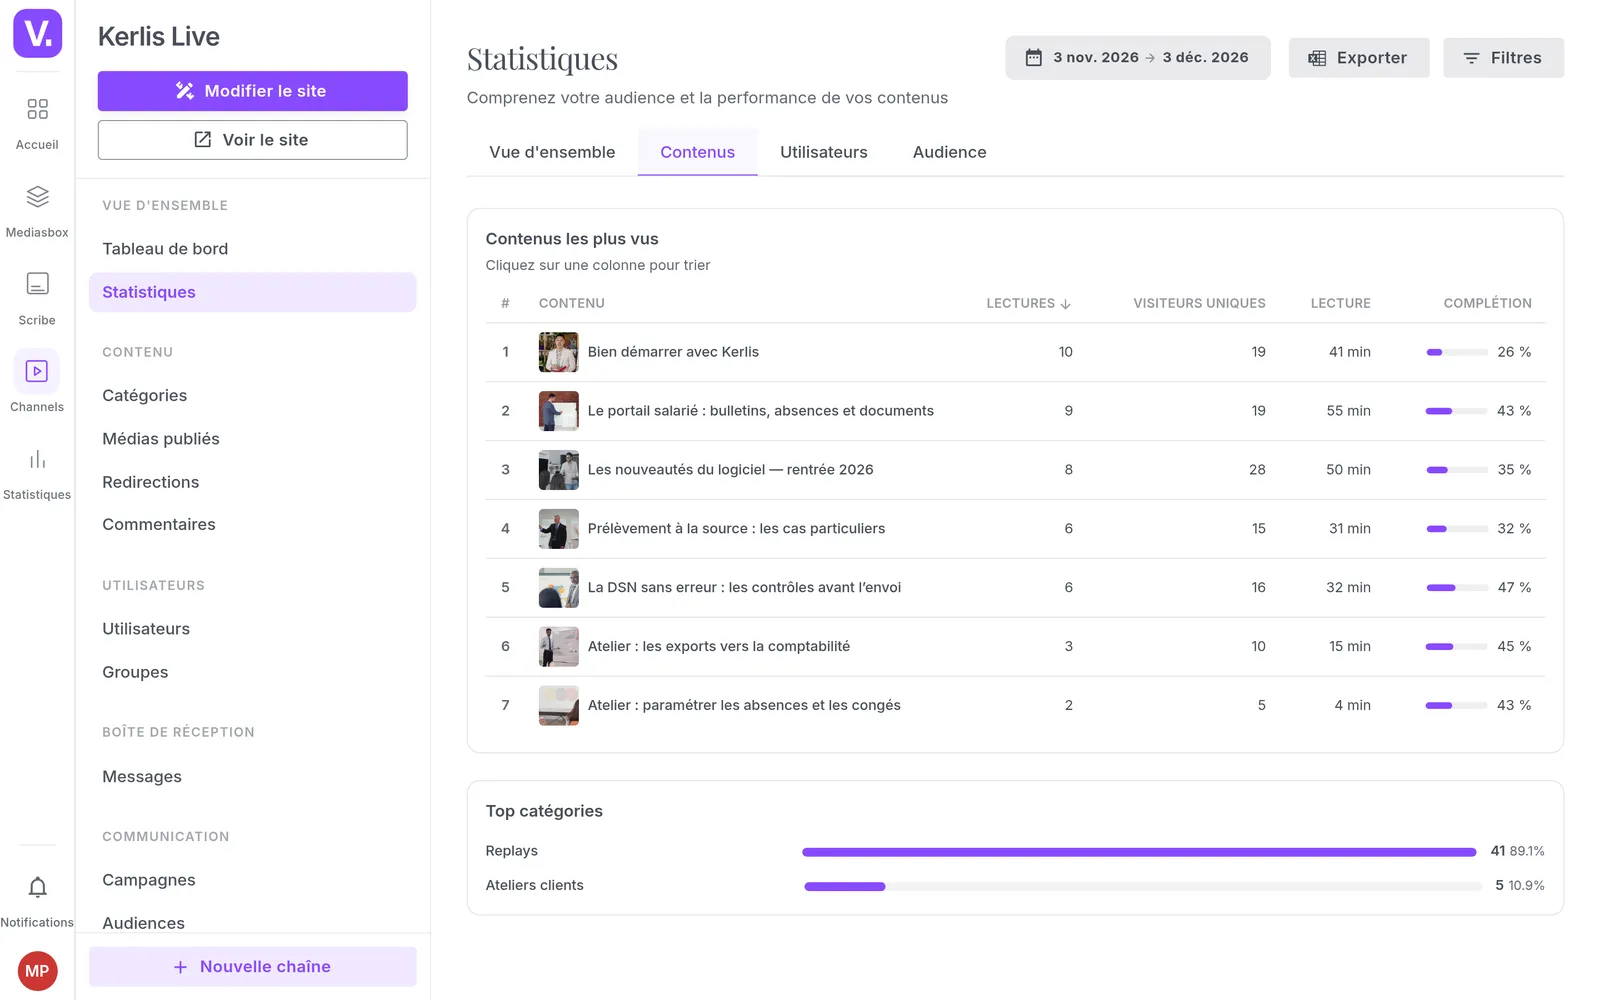Viewport: 1600px width, 1000px height.
Task: Open Redirections in sidebar
Action: [252, 482]
